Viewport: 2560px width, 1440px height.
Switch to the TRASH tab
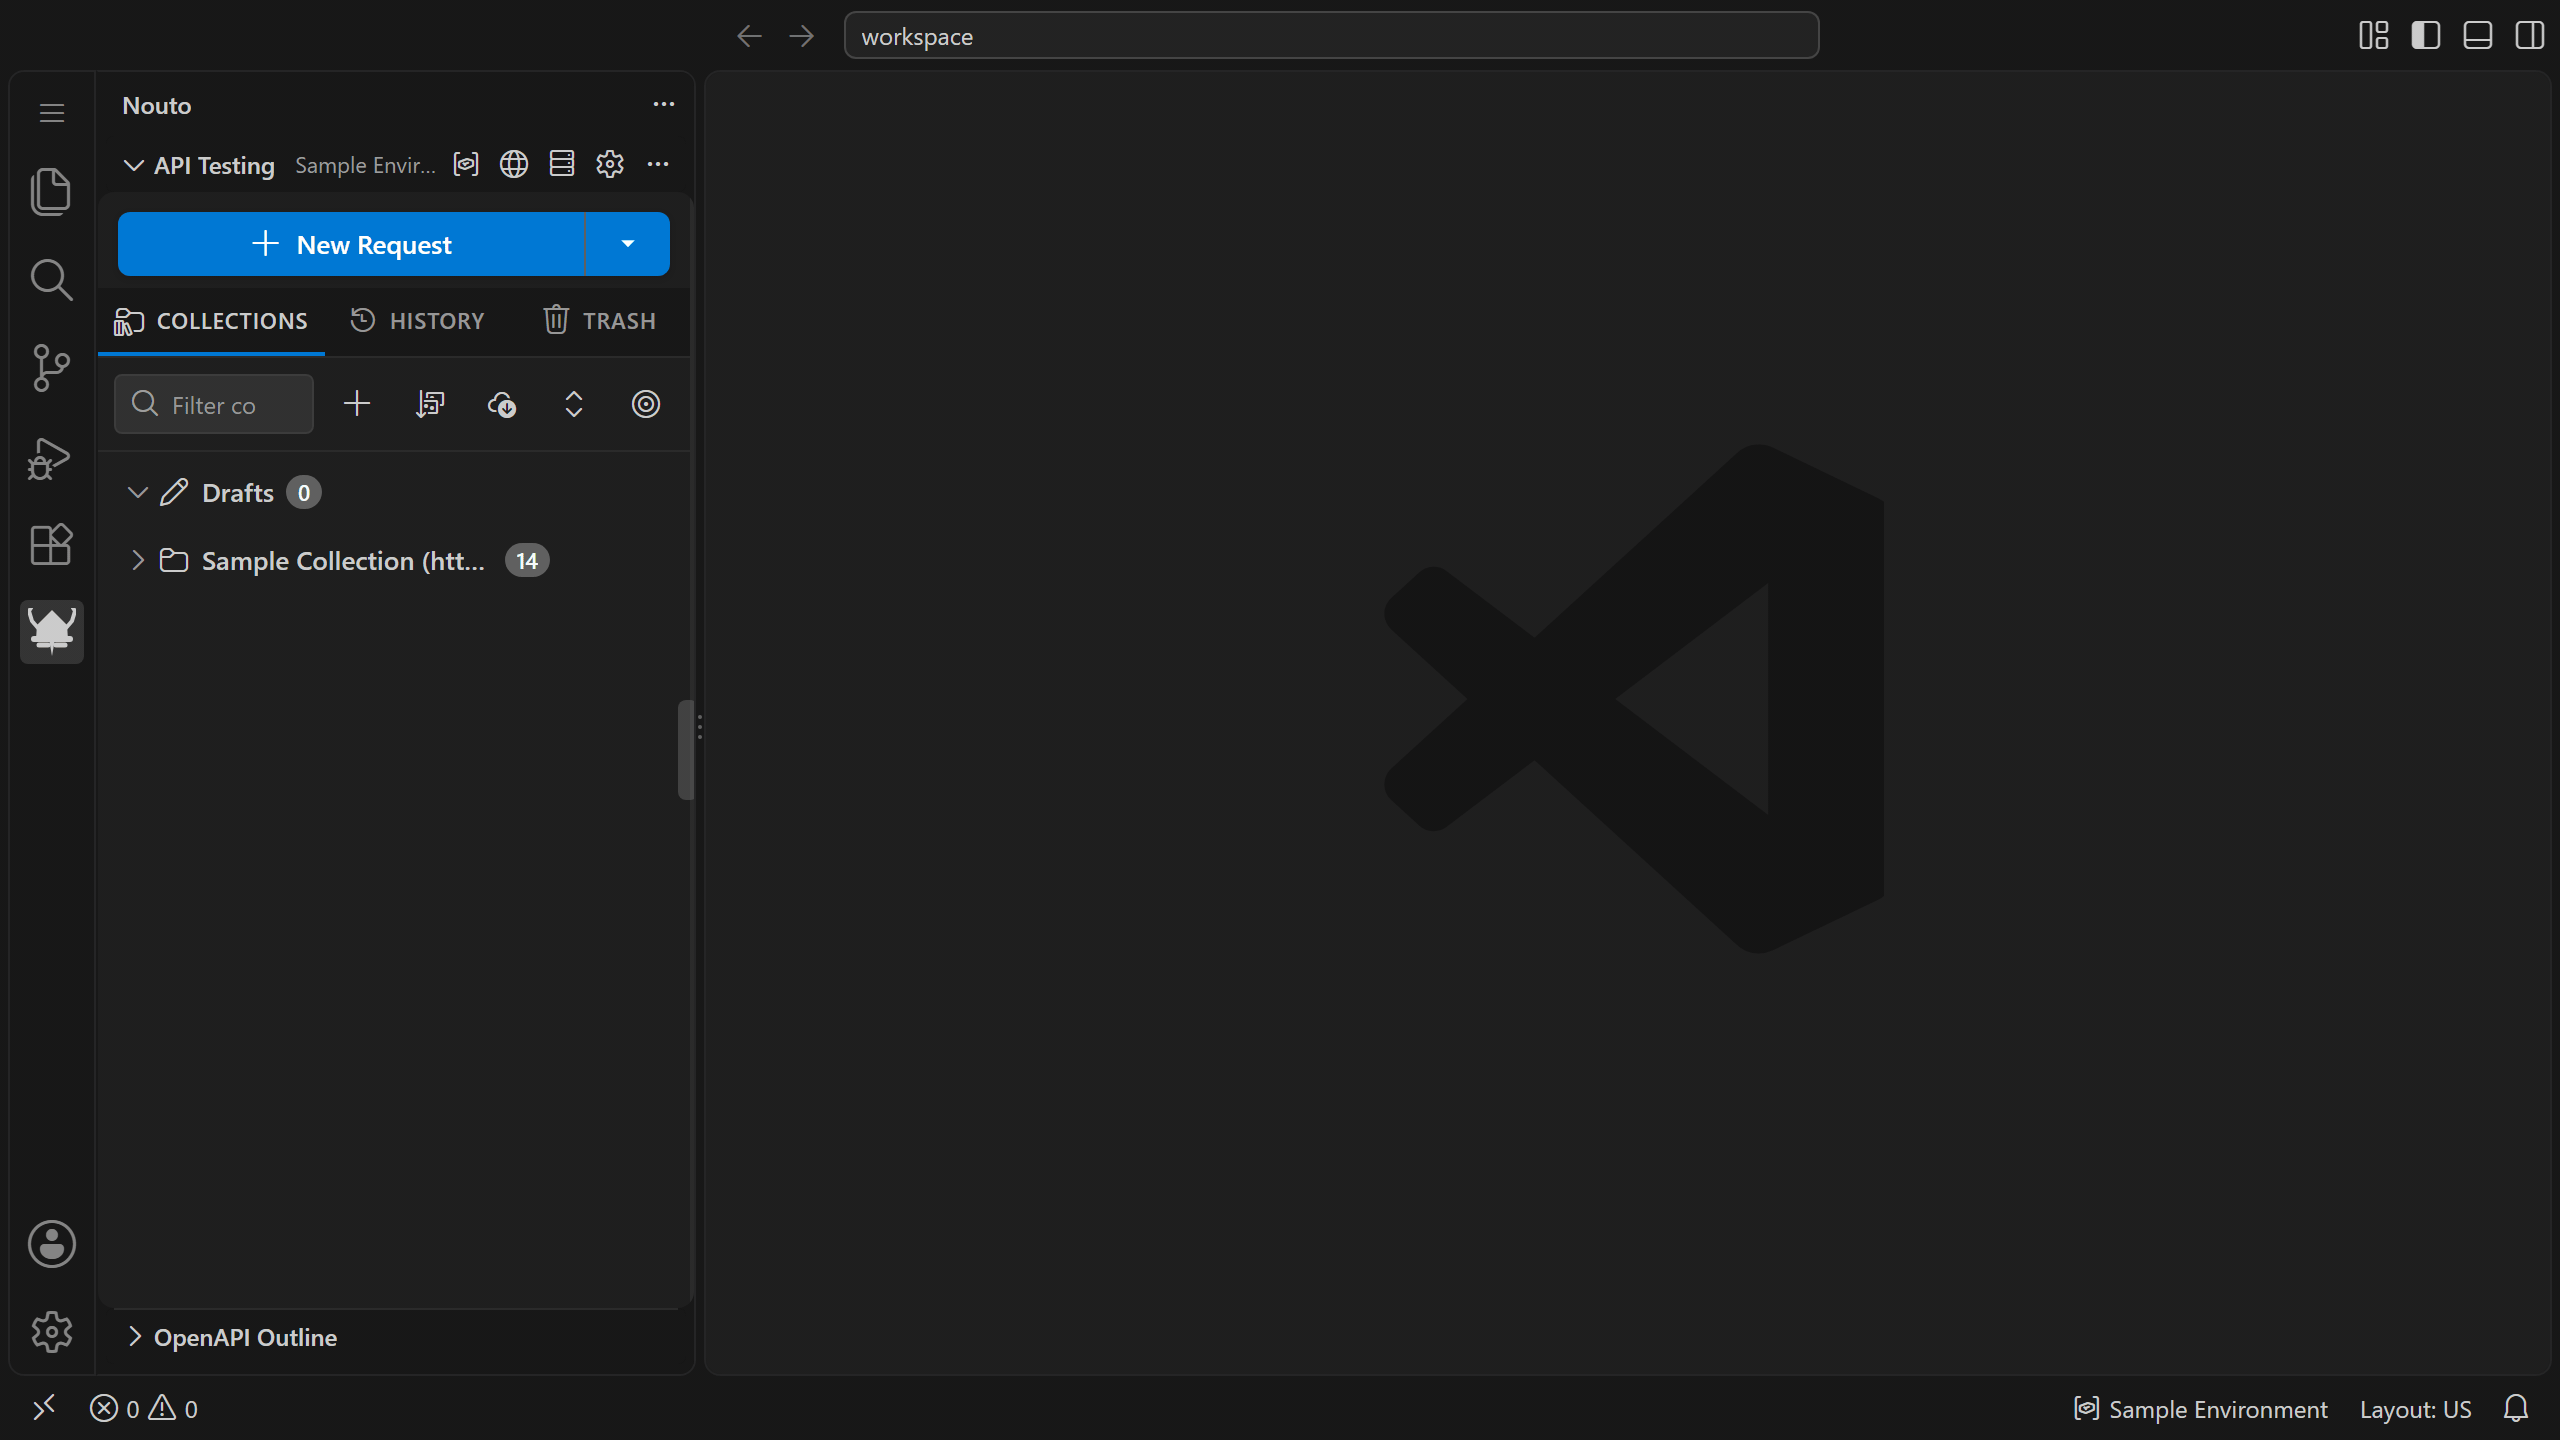599,321
